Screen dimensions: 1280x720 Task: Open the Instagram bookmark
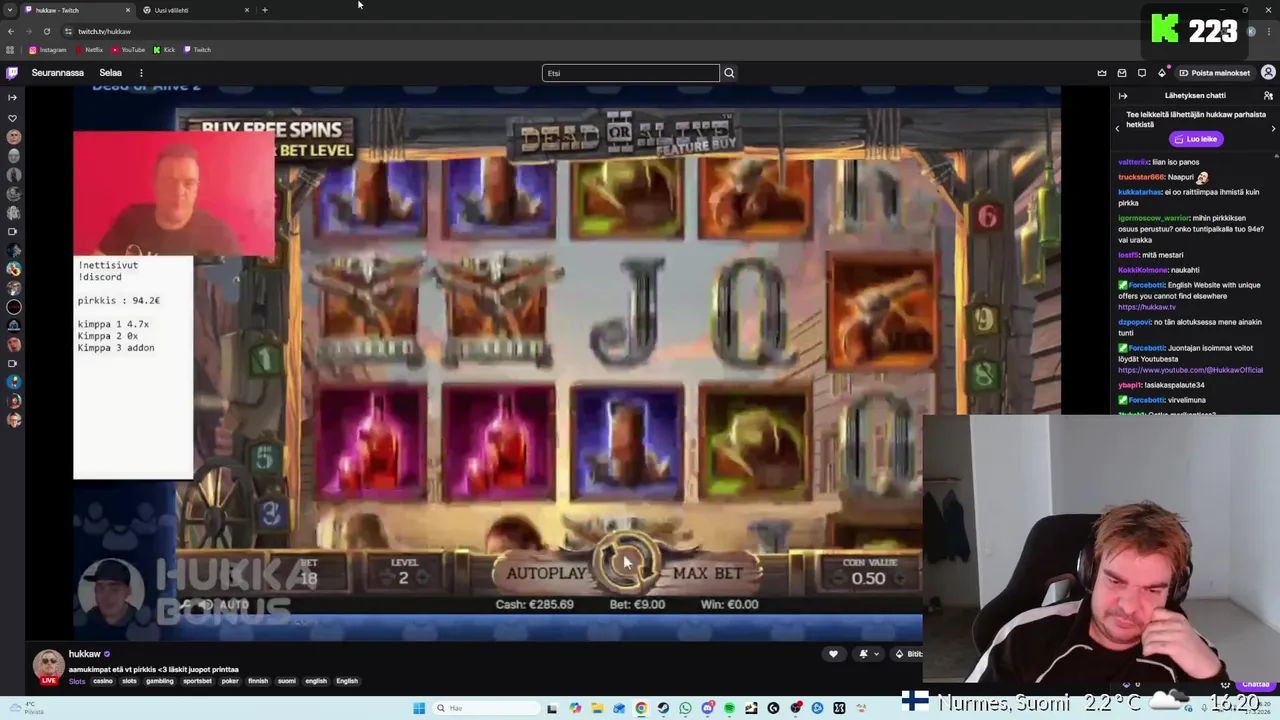click(48, 50)
